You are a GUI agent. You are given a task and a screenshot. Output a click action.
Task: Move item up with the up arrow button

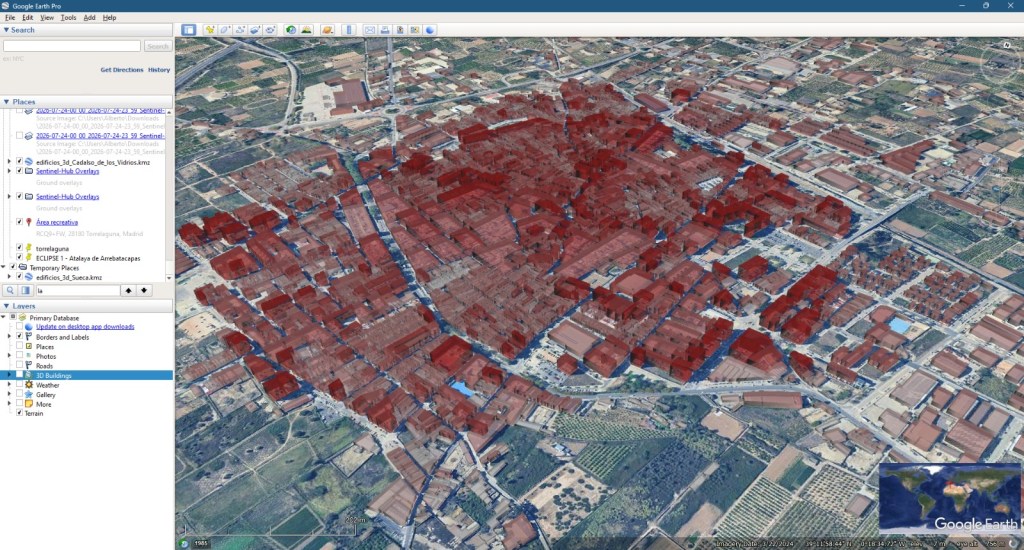pos(129,290)
